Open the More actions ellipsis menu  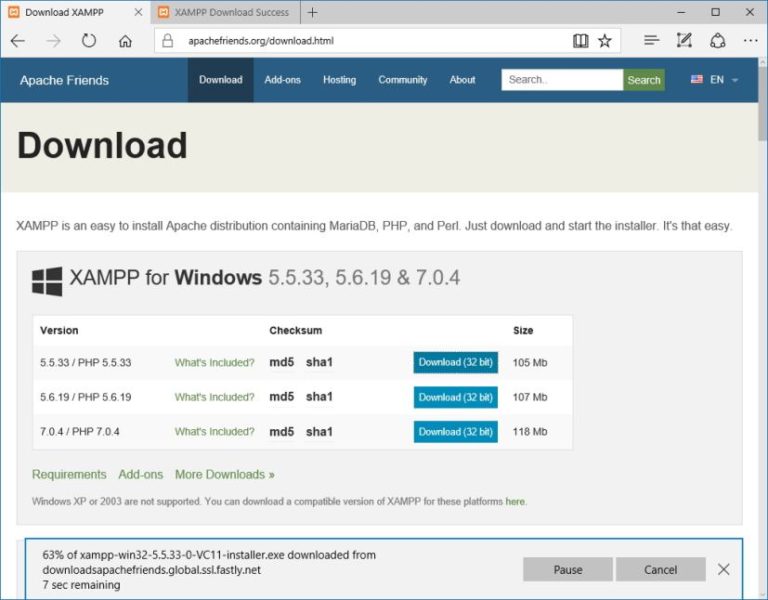tap(750, 41)
